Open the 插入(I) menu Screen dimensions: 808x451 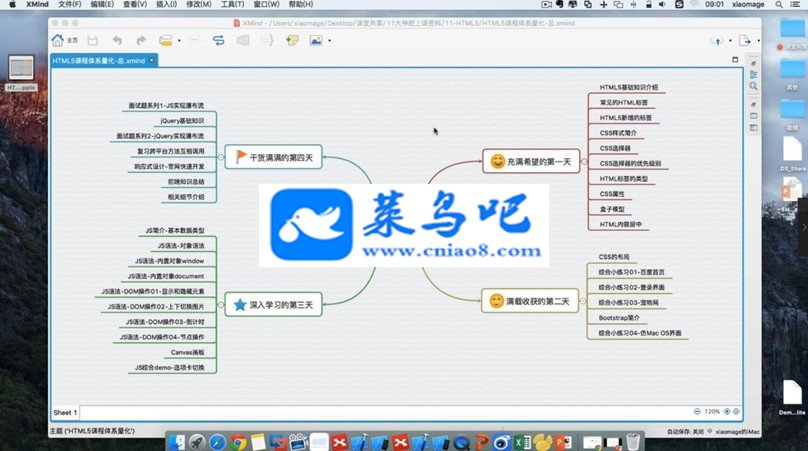point(166,4)
